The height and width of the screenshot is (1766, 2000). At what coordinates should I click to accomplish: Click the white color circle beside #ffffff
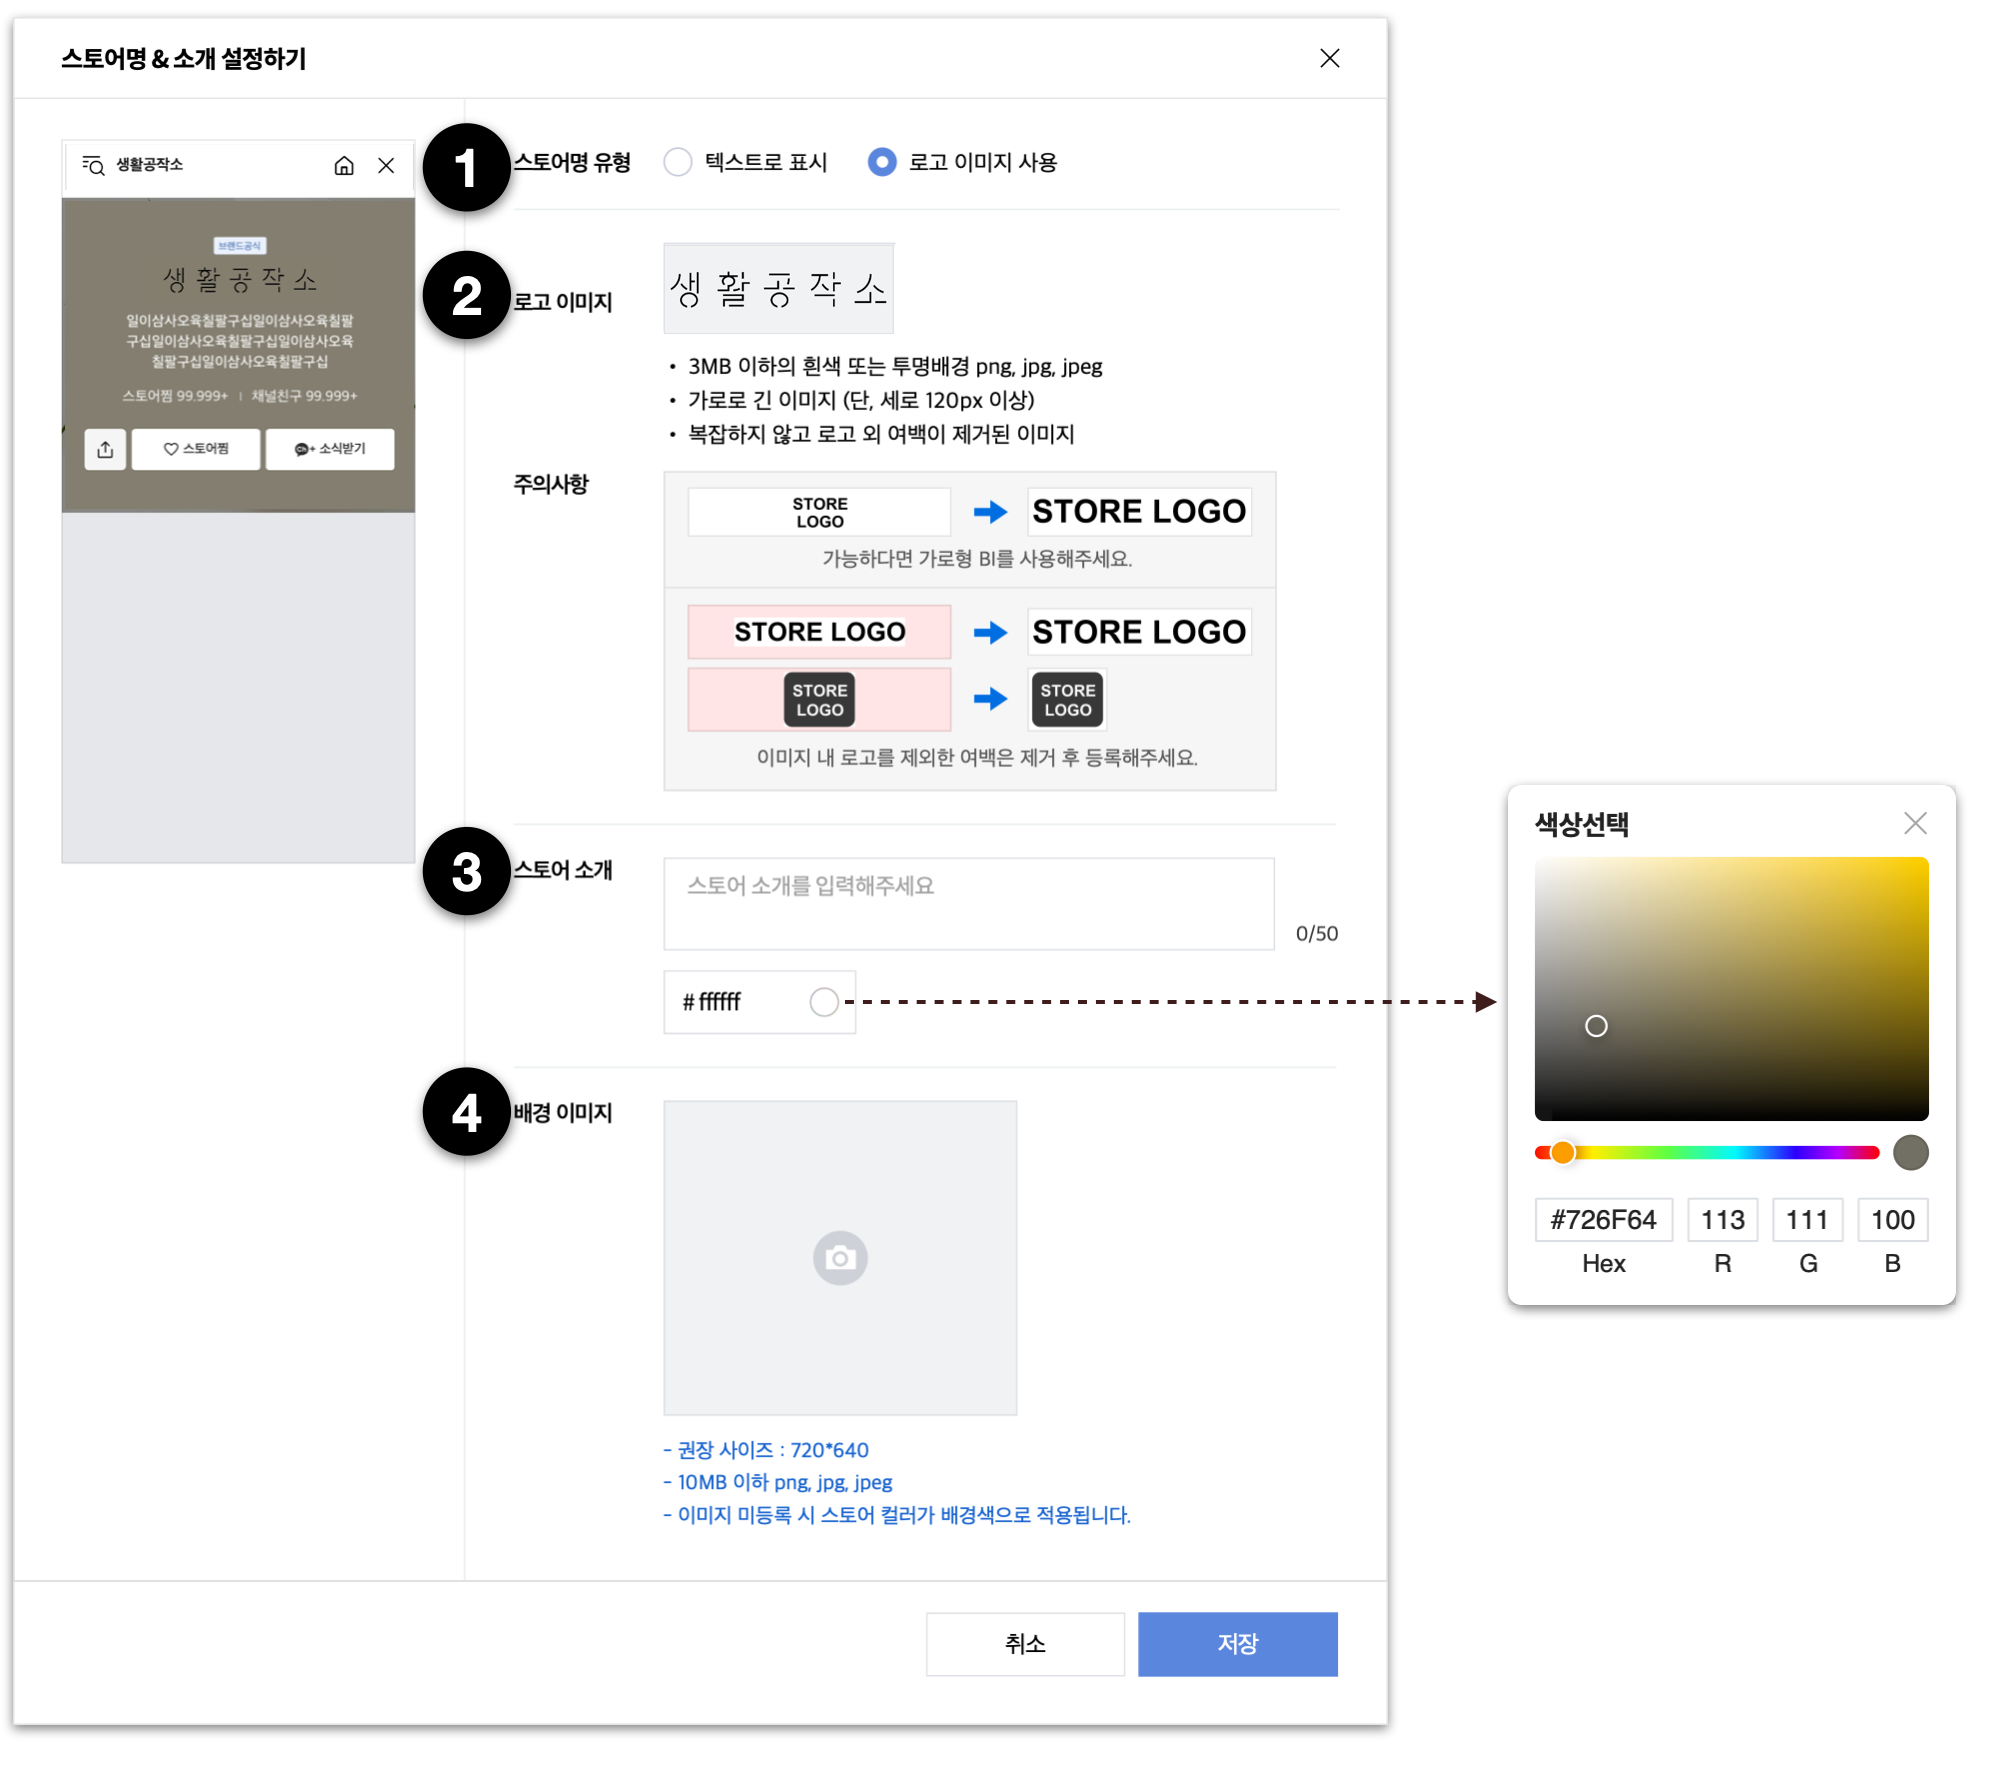824,1001
